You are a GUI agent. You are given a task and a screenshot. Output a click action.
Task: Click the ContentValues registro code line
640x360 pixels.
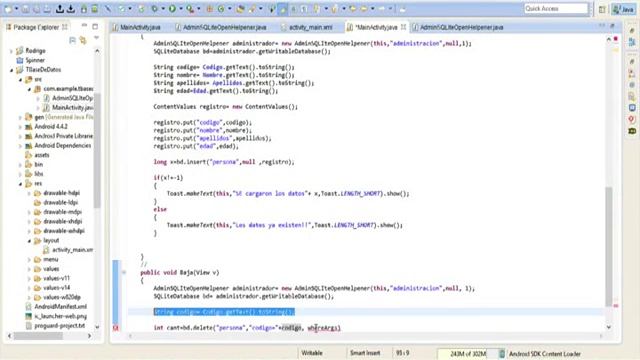[x=225, y=107]
